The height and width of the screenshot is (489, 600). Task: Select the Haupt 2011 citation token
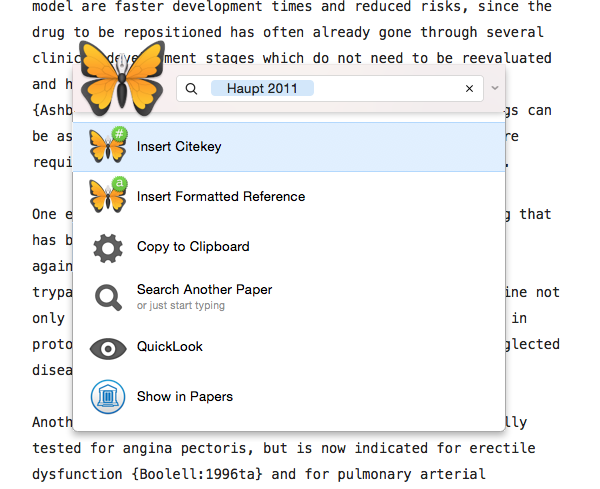pyautogui.click(x=262, y=88)
